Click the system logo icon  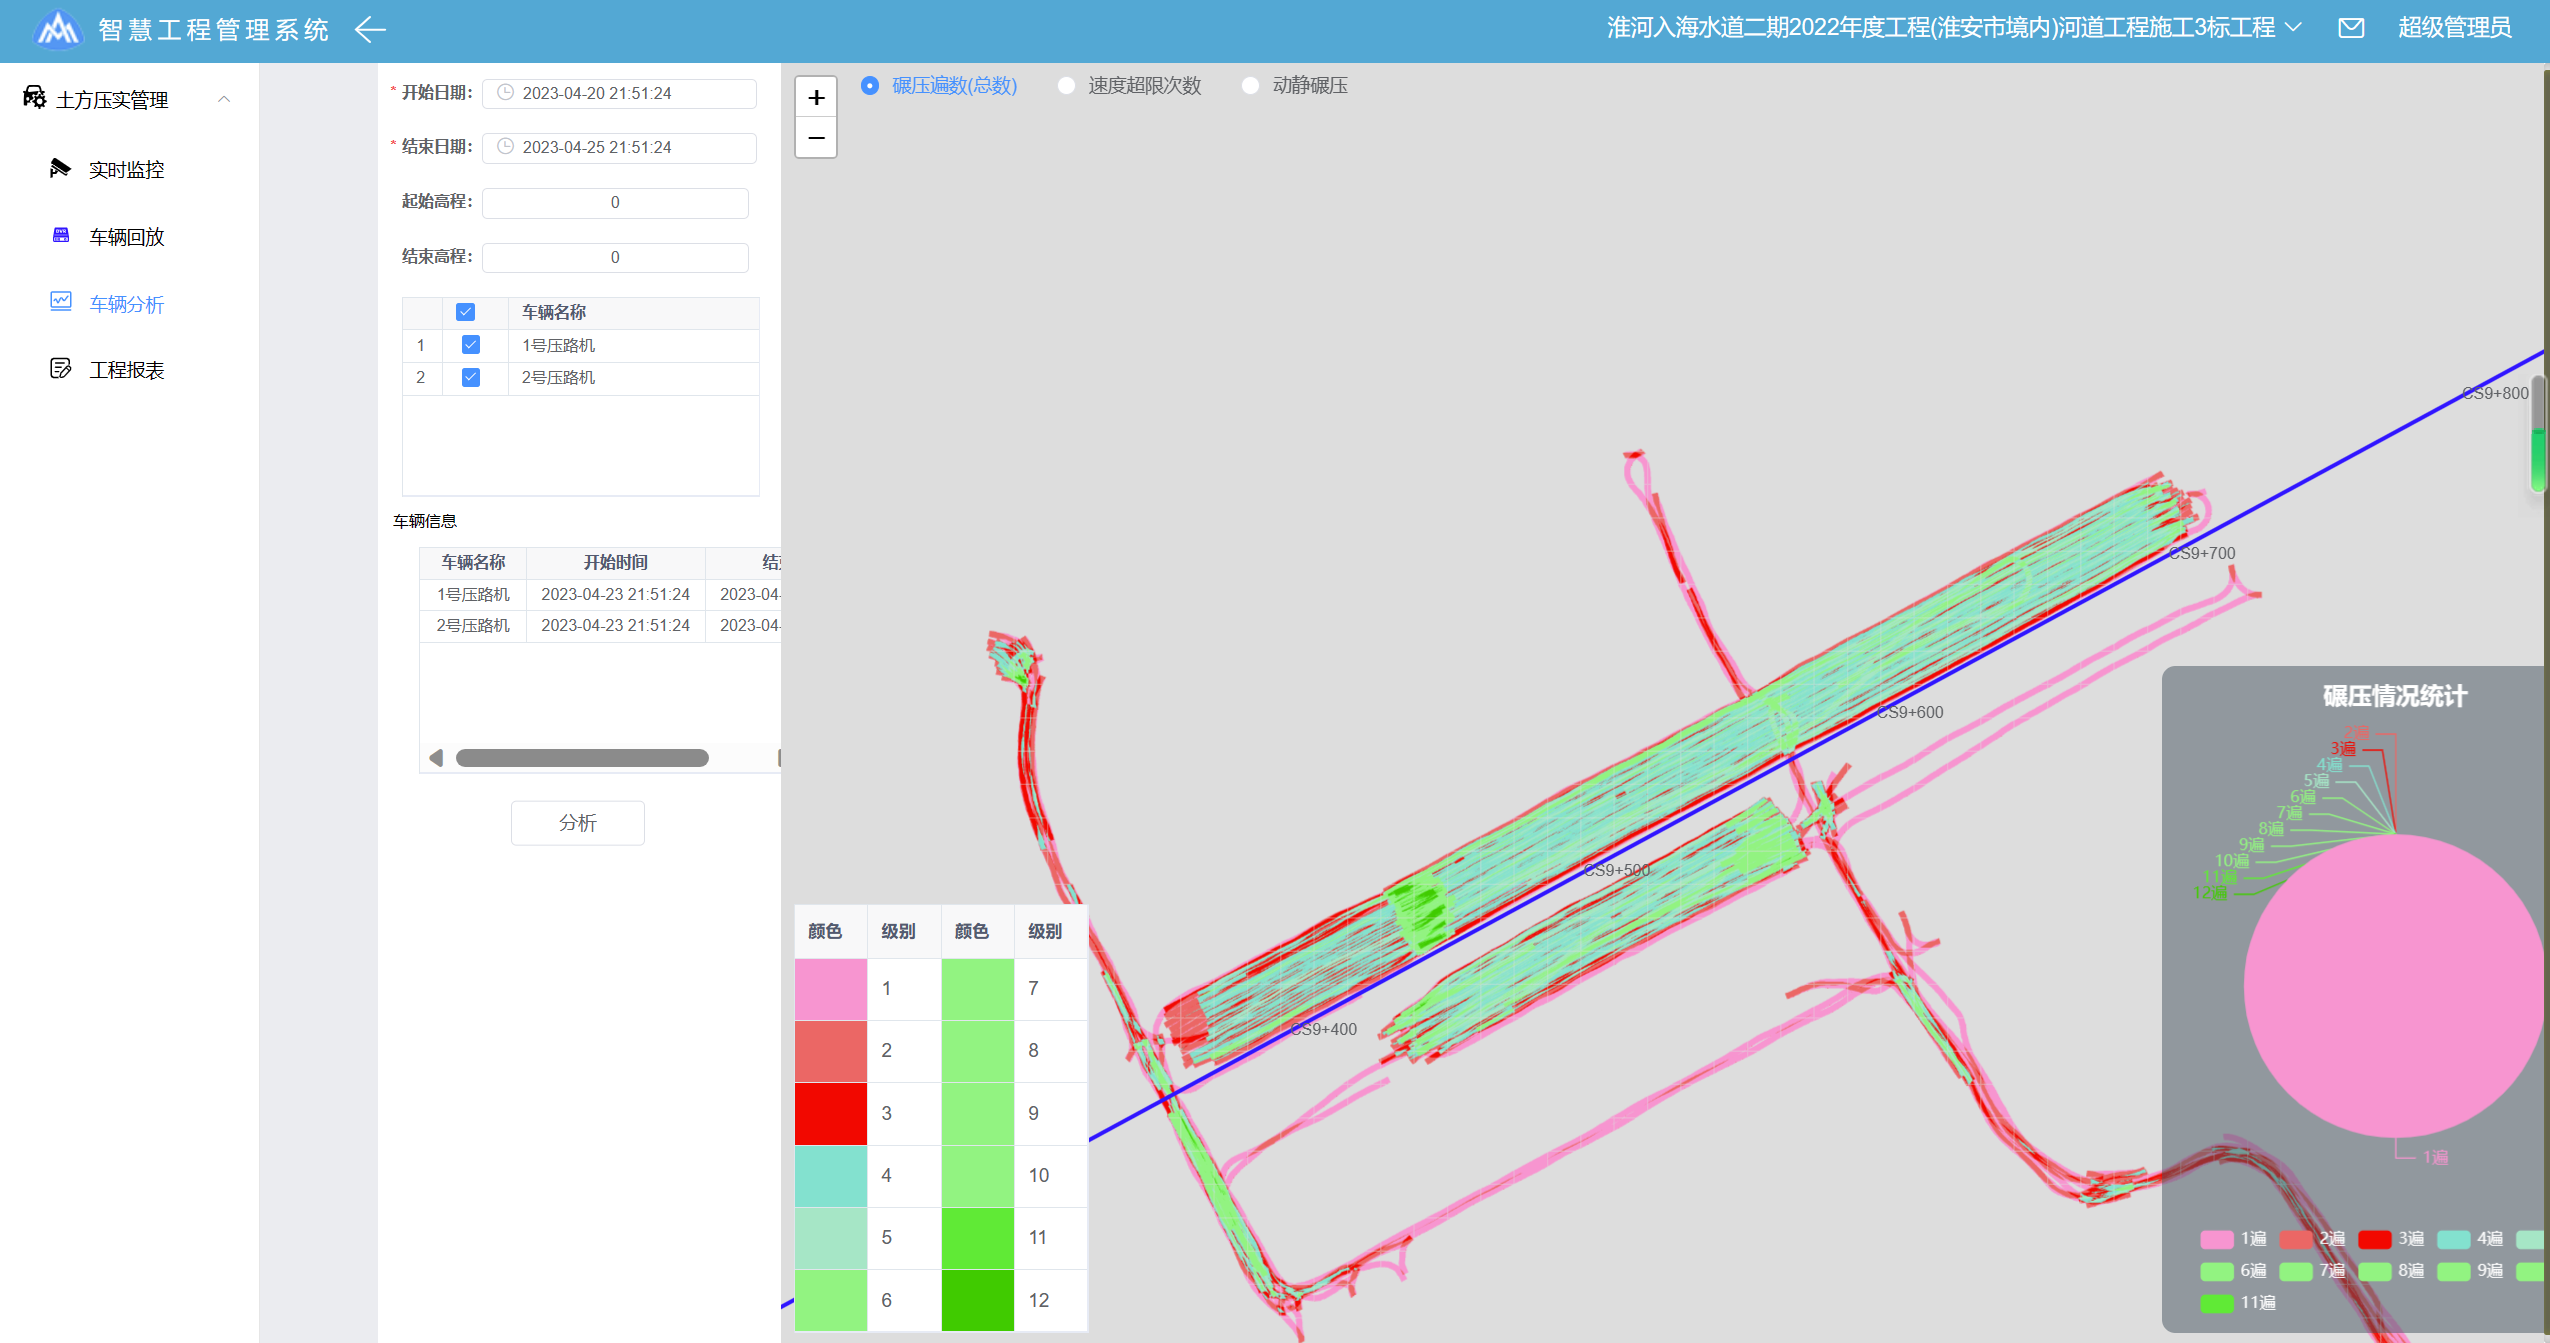point(58,30)
